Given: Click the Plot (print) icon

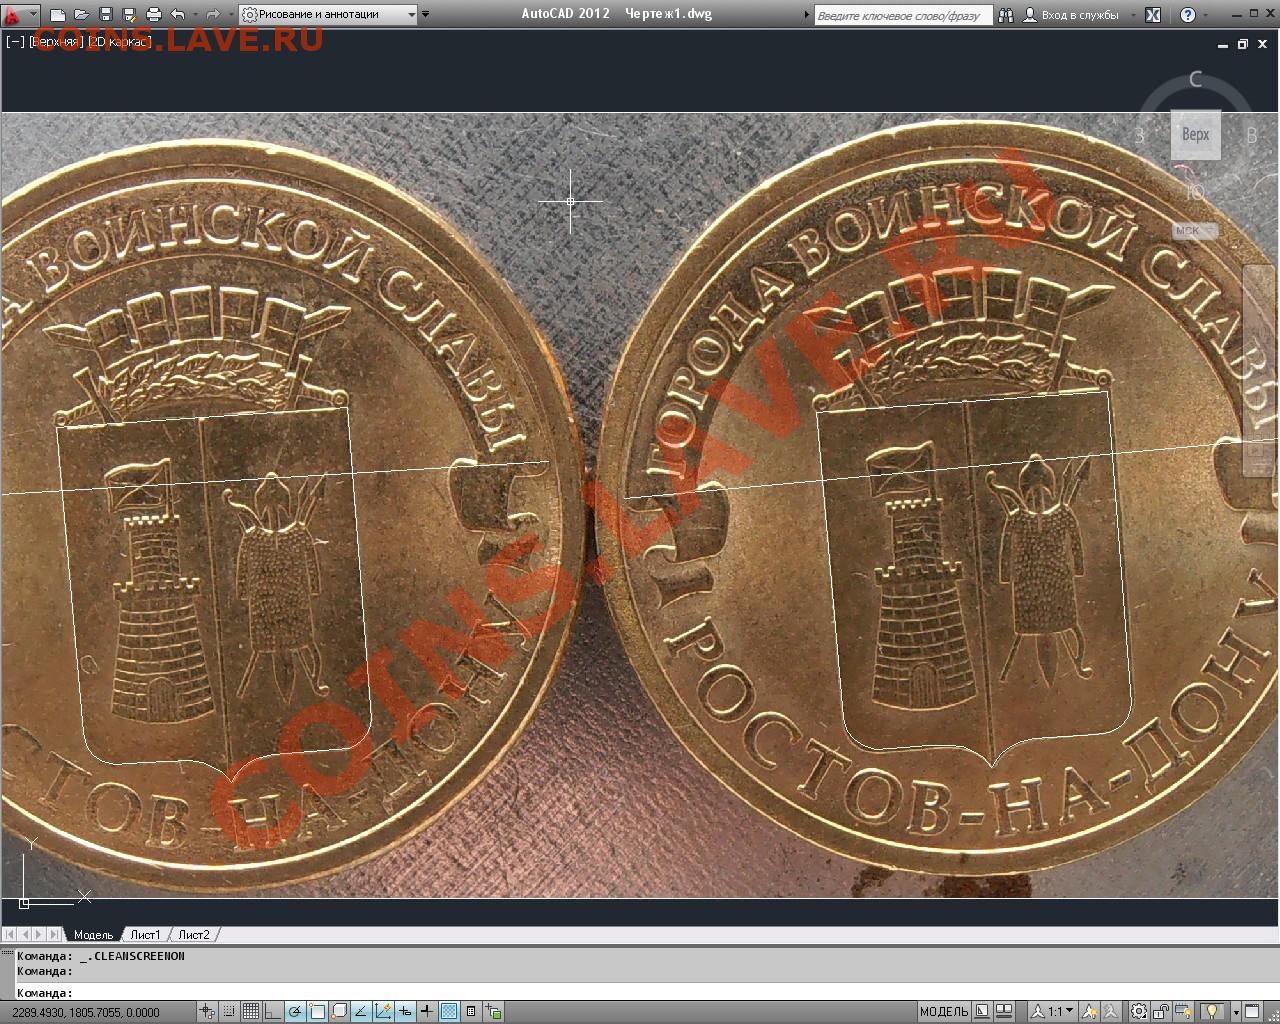Looking at the screenshot, I should pyautogui.click(x=154, y=15).
